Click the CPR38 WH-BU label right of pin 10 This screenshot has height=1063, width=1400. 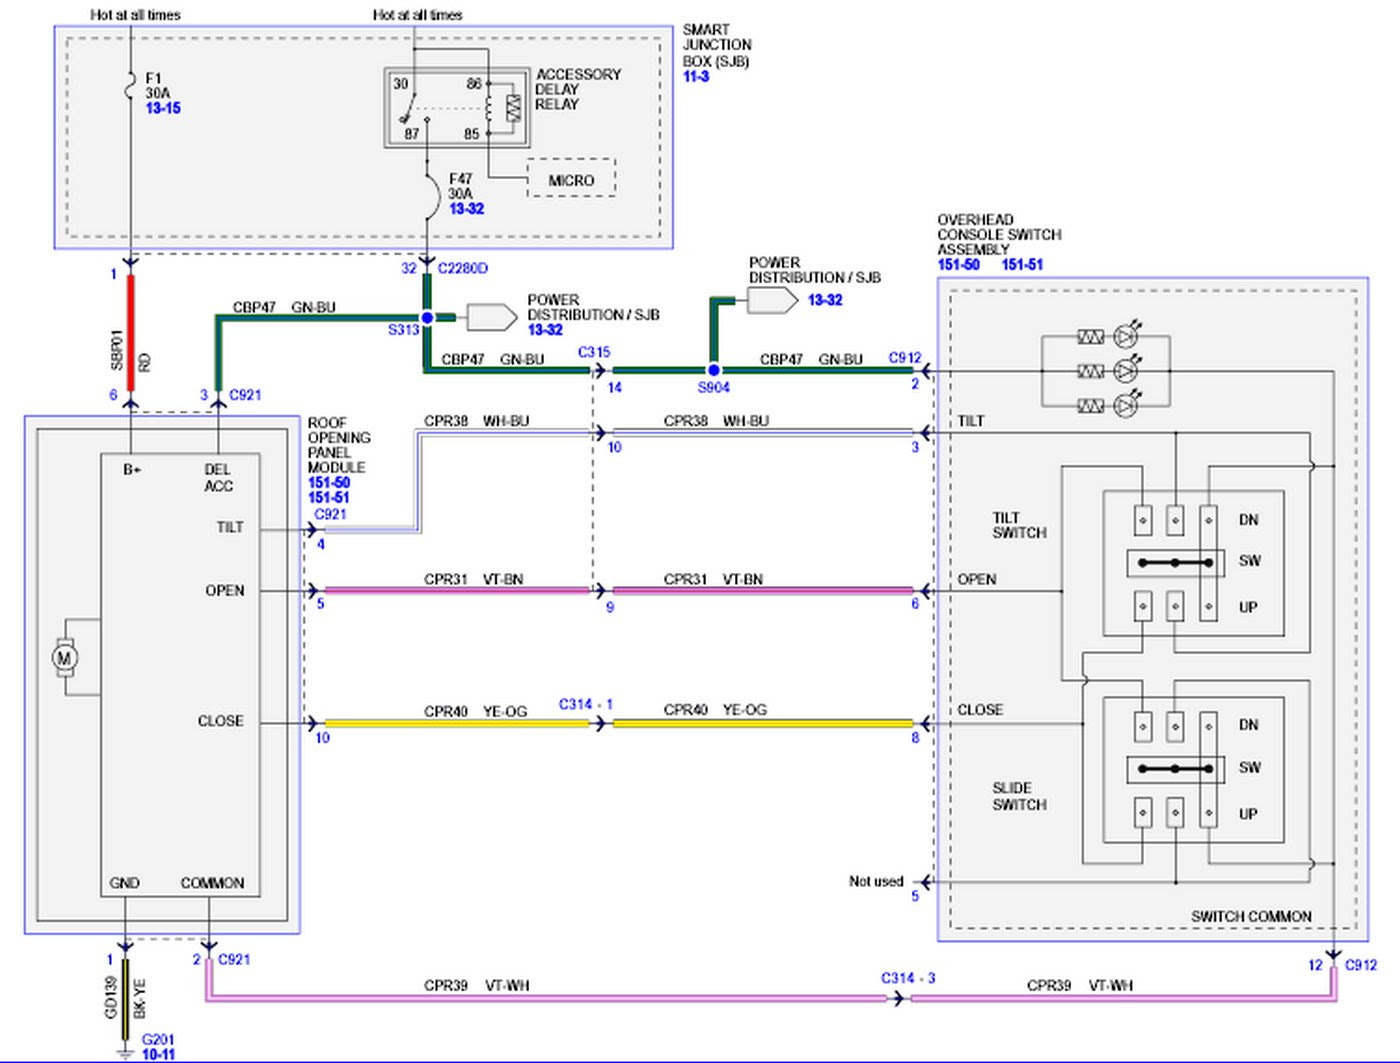(x=716, y=421)
